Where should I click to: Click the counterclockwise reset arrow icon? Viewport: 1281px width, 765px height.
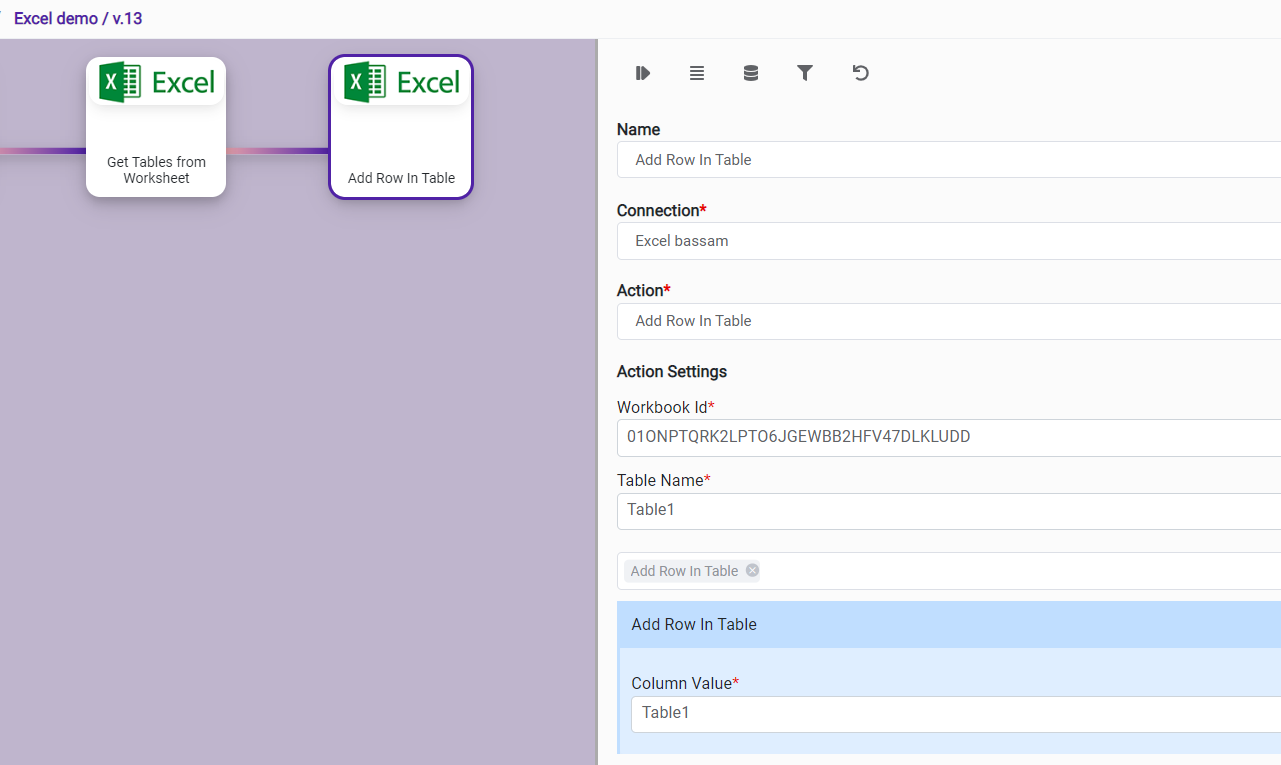pyautogui.click(x=860, y=73)
